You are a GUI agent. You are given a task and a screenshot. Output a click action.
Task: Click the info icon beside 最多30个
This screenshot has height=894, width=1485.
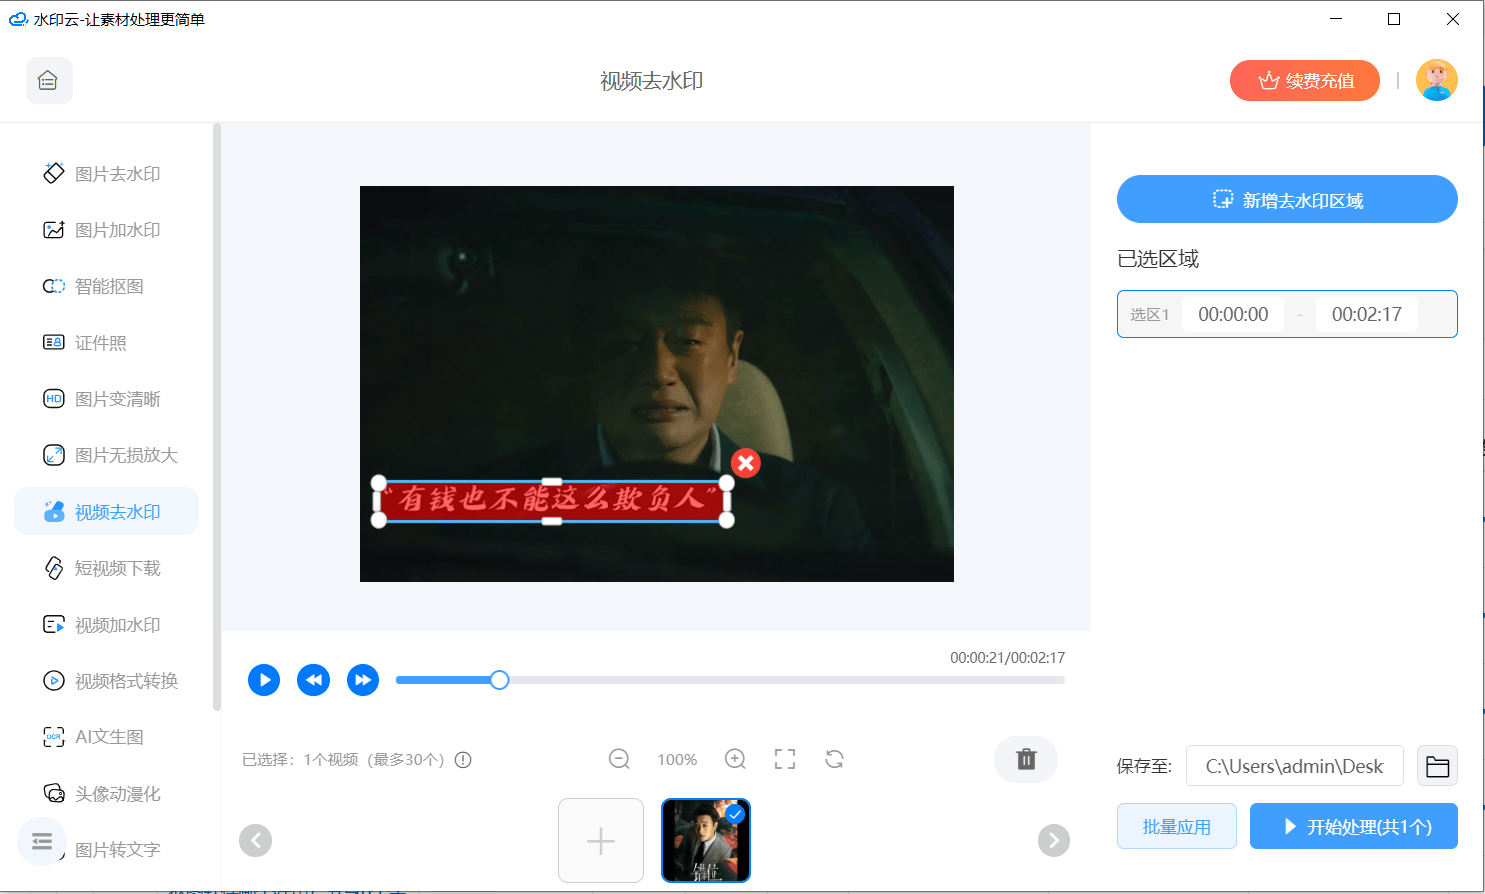tap(463, 760)
